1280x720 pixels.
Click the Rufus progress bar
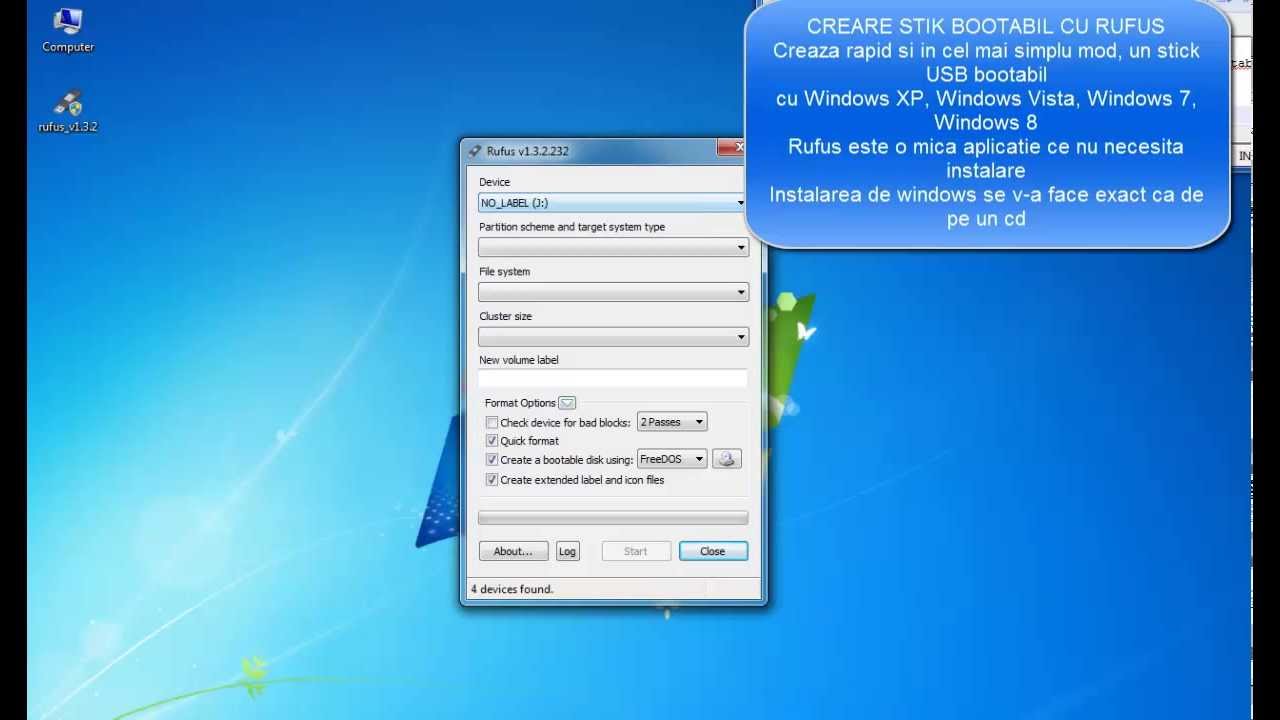point(613,518)
